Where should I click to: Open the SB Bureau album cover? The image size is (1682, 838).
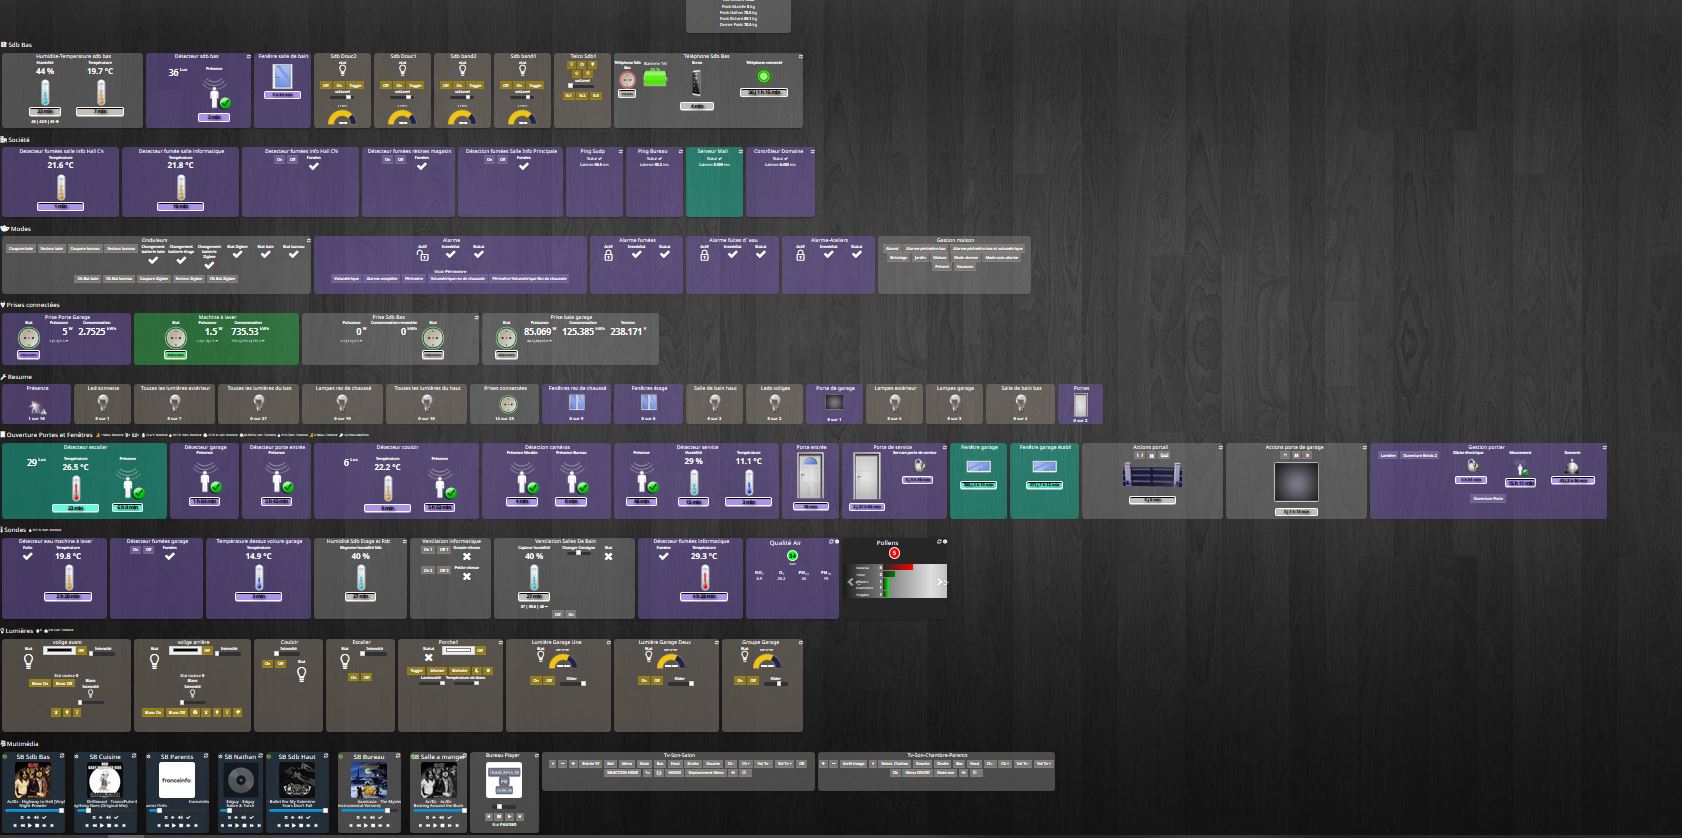tap(369, 780)
